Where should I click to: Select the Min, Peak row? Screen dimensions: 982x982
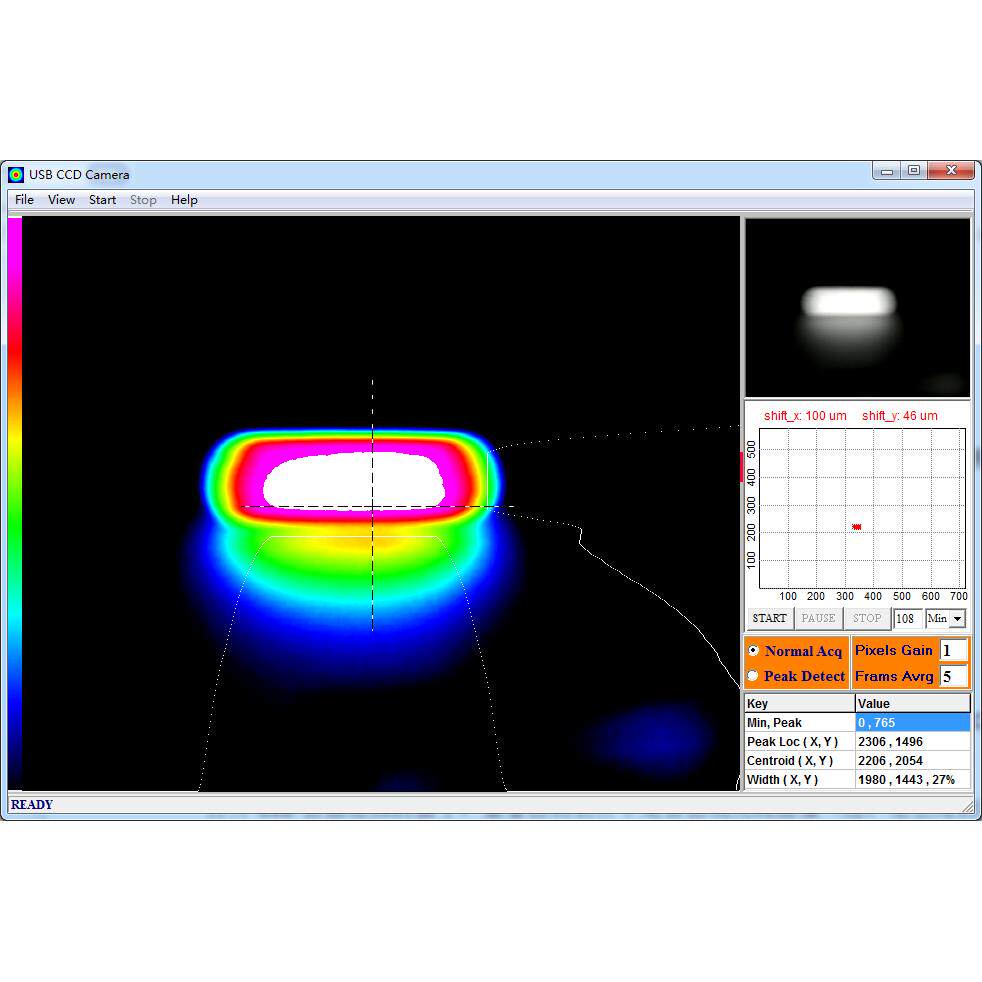(857, 722)
